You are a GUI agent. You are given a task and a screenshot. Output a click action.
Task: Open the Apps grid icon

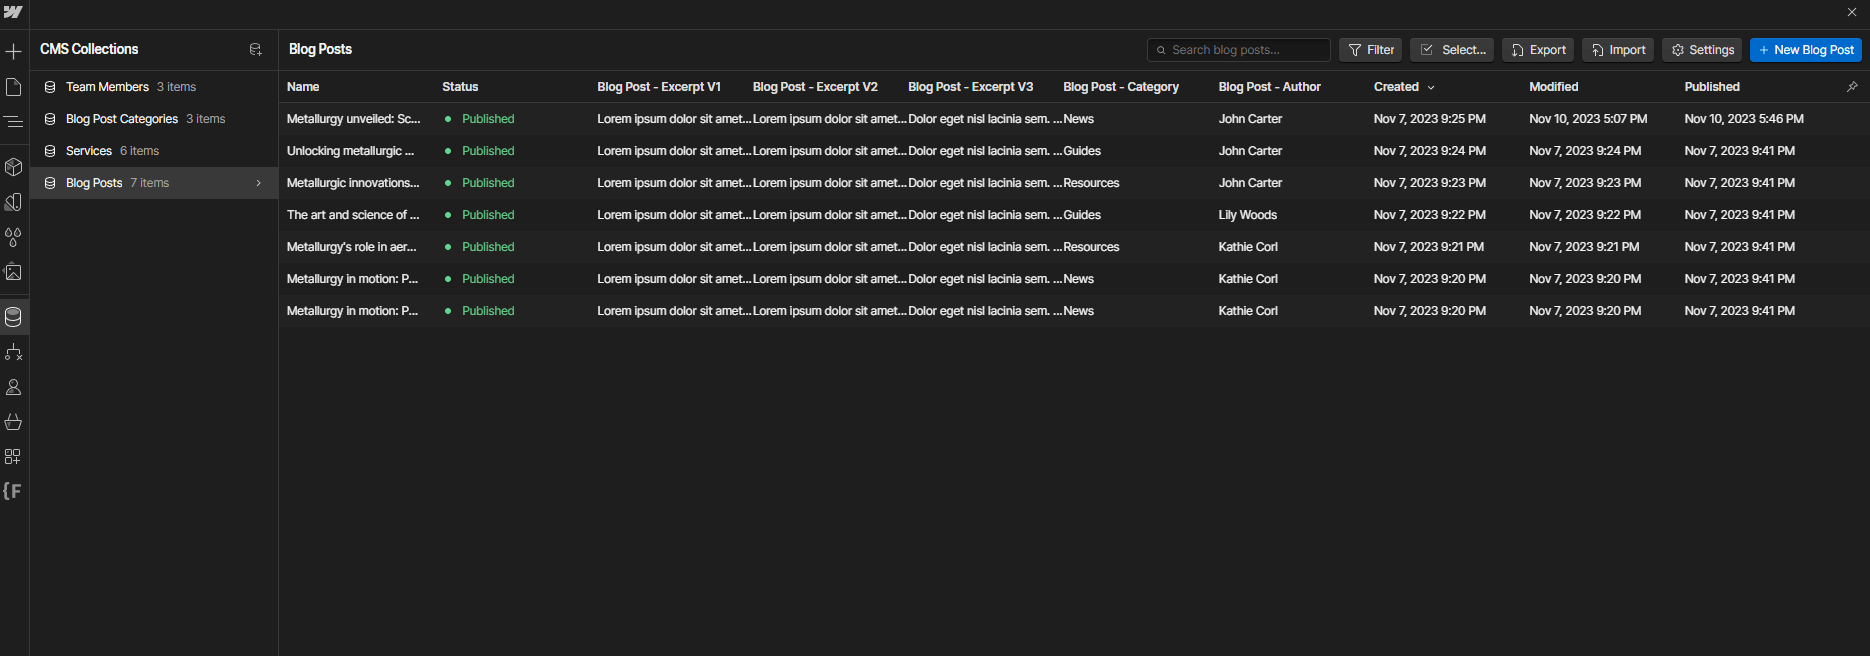13,457
